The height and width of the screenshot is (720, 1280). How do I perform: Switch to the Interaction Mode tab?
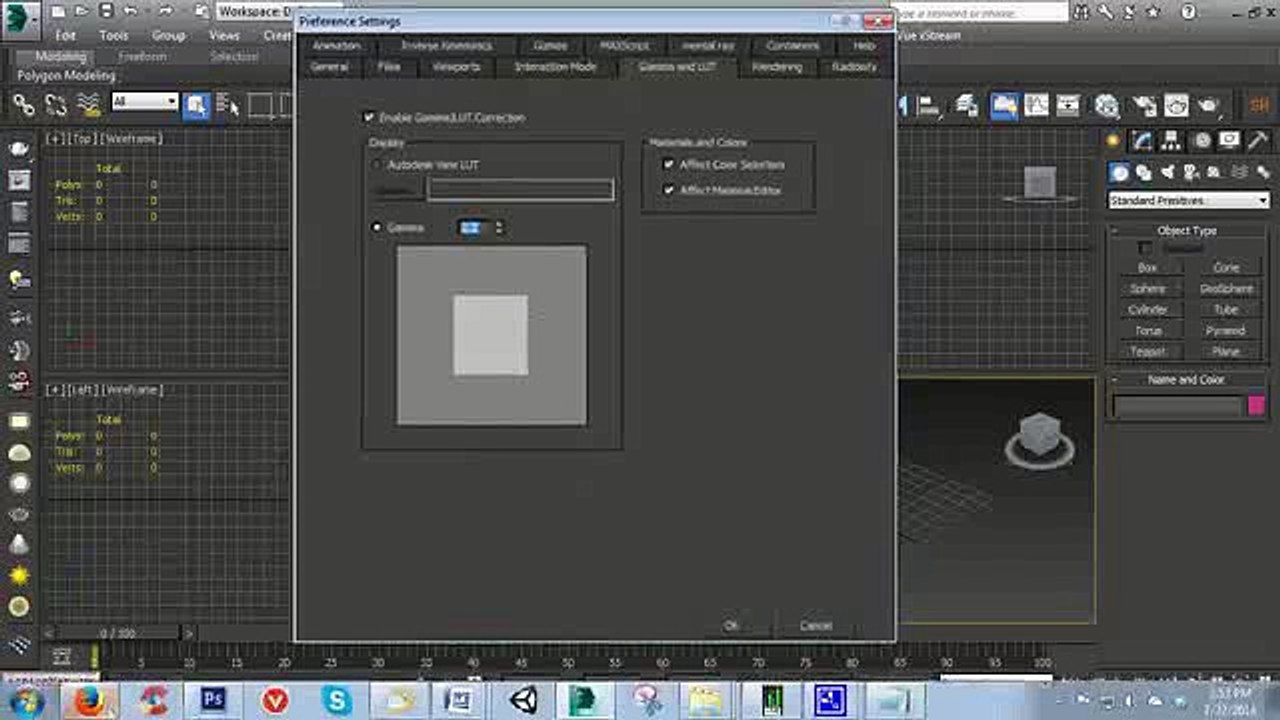pos(555,67)
